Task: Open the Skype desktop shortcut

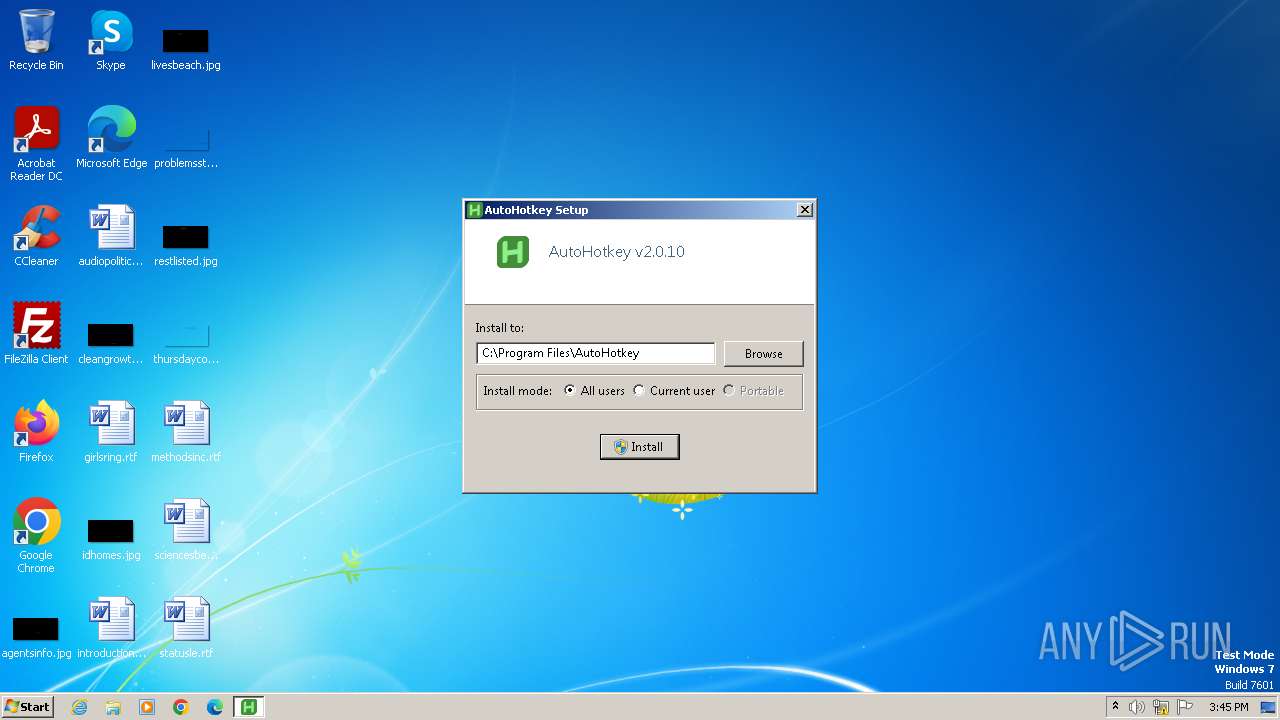Action: 111,40
